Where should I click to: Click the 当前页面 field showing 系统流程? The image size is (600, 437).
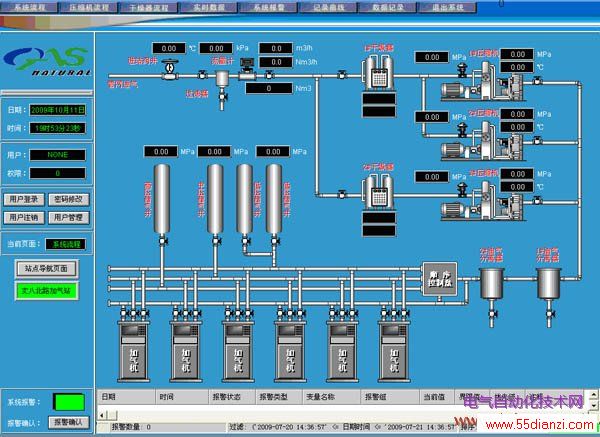pyautogui.click(x=65, y=244)
